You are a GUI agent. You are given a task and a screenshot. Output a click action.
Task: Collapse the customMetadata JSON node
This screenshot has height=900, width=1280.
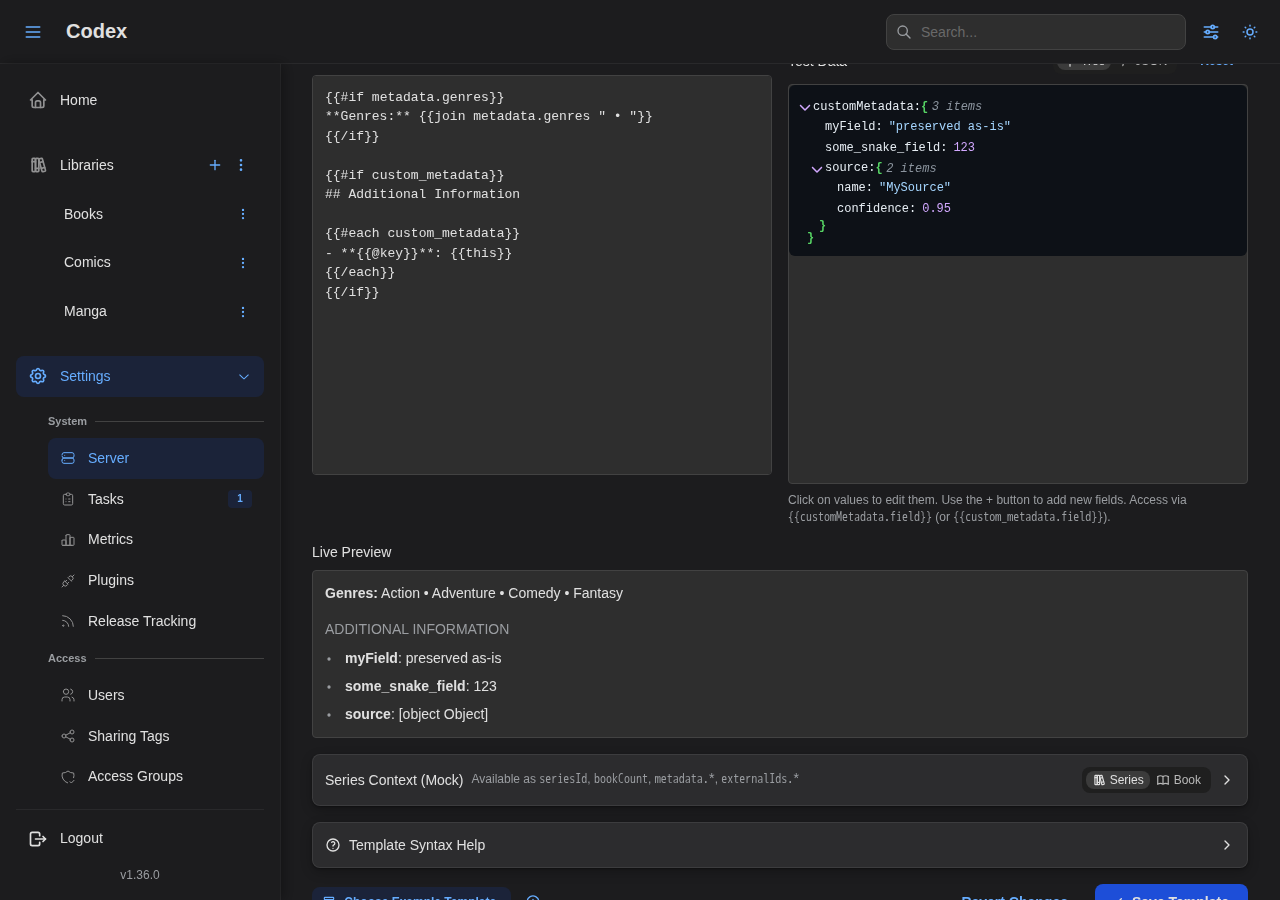[805, 107]
